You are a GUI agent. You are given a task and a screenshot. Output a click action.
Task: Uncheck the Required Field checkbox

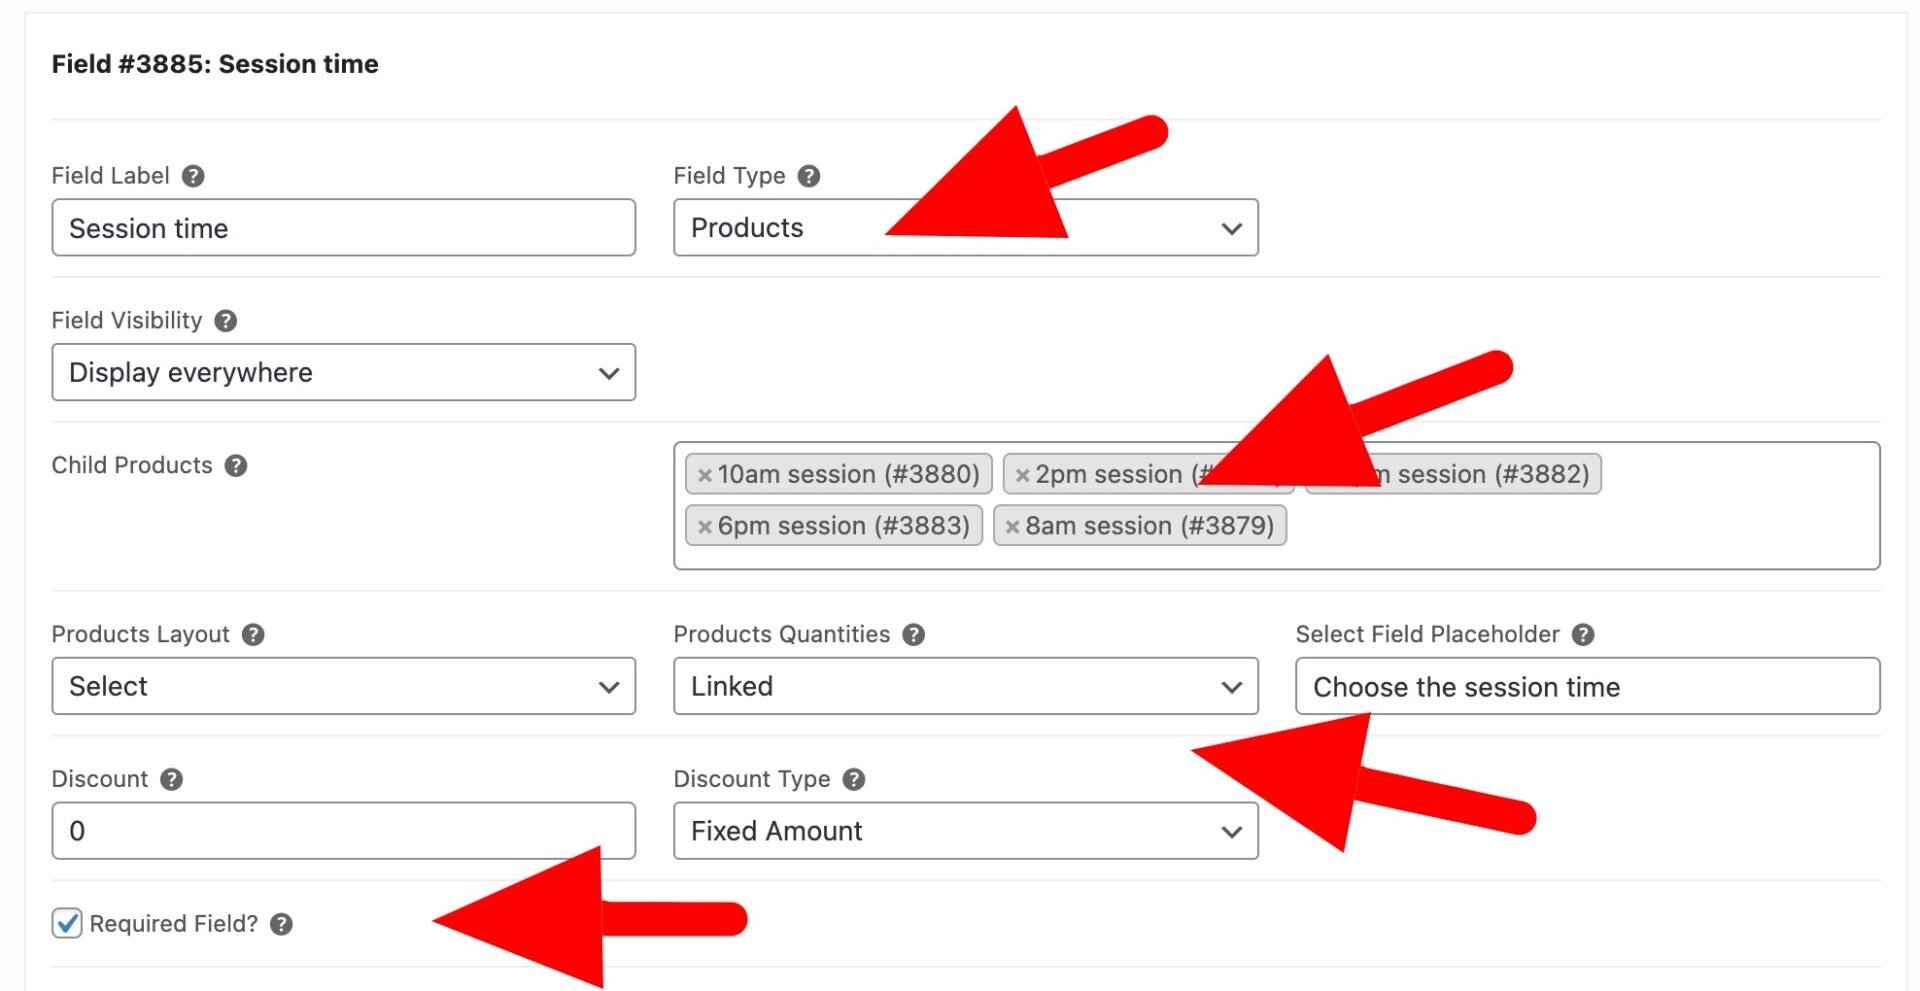pyautogui.click(x=65, y=924)
